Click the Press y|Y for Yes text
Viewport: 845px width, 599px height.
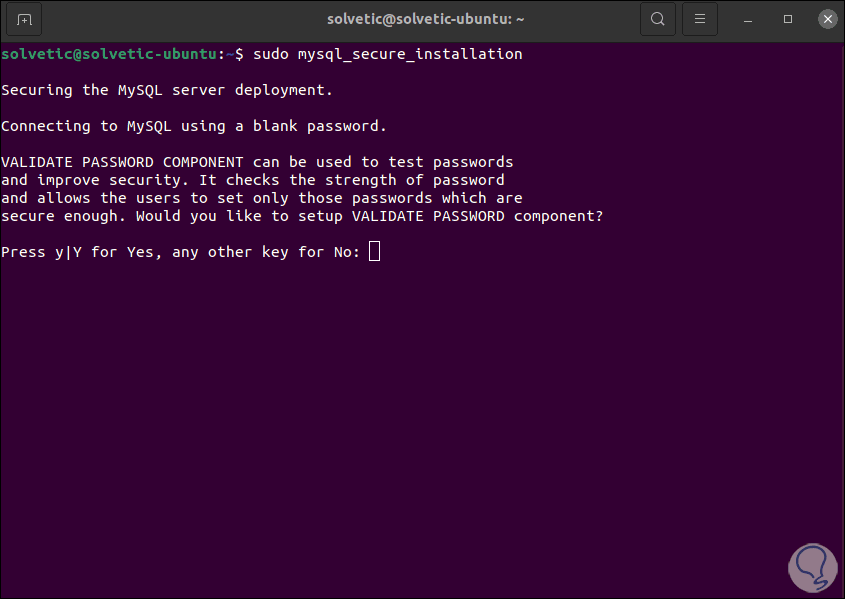78,252
